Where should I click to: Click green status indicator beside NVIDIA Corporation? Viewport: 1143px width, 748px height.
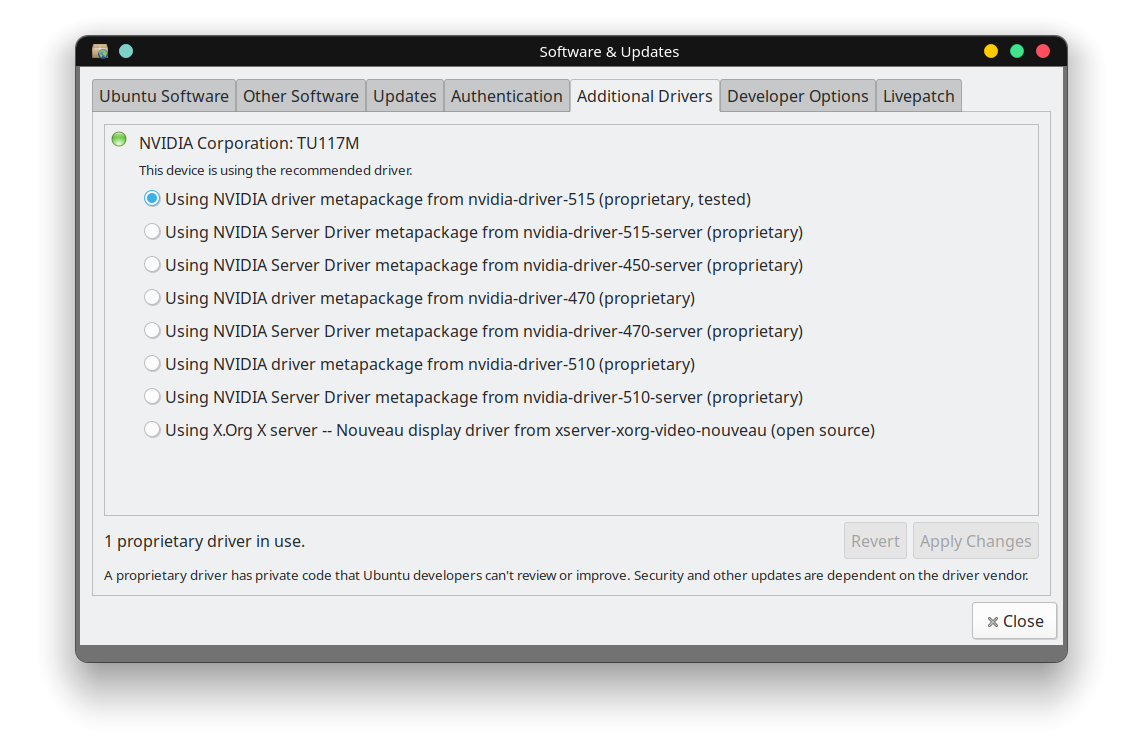click(119, 139)
